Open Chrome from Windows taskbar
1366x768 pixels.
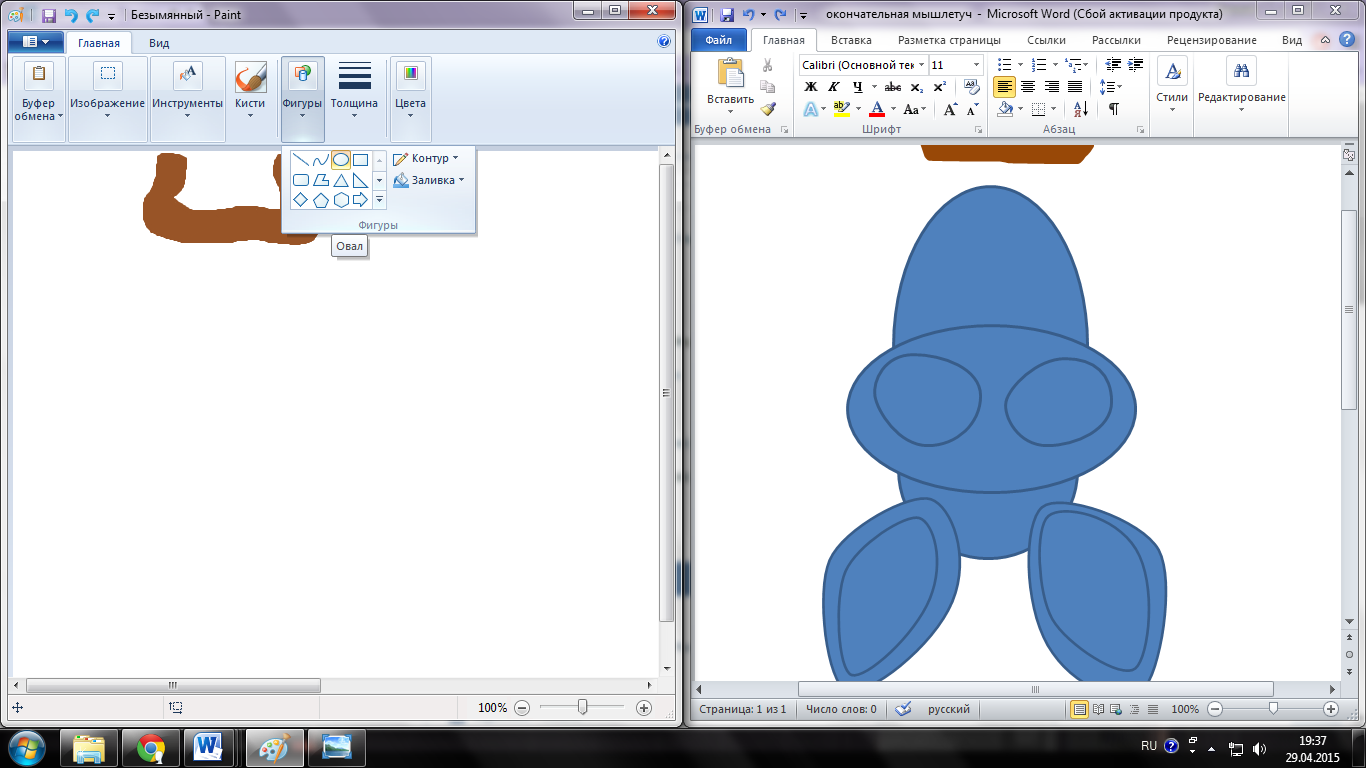point(152,747)
